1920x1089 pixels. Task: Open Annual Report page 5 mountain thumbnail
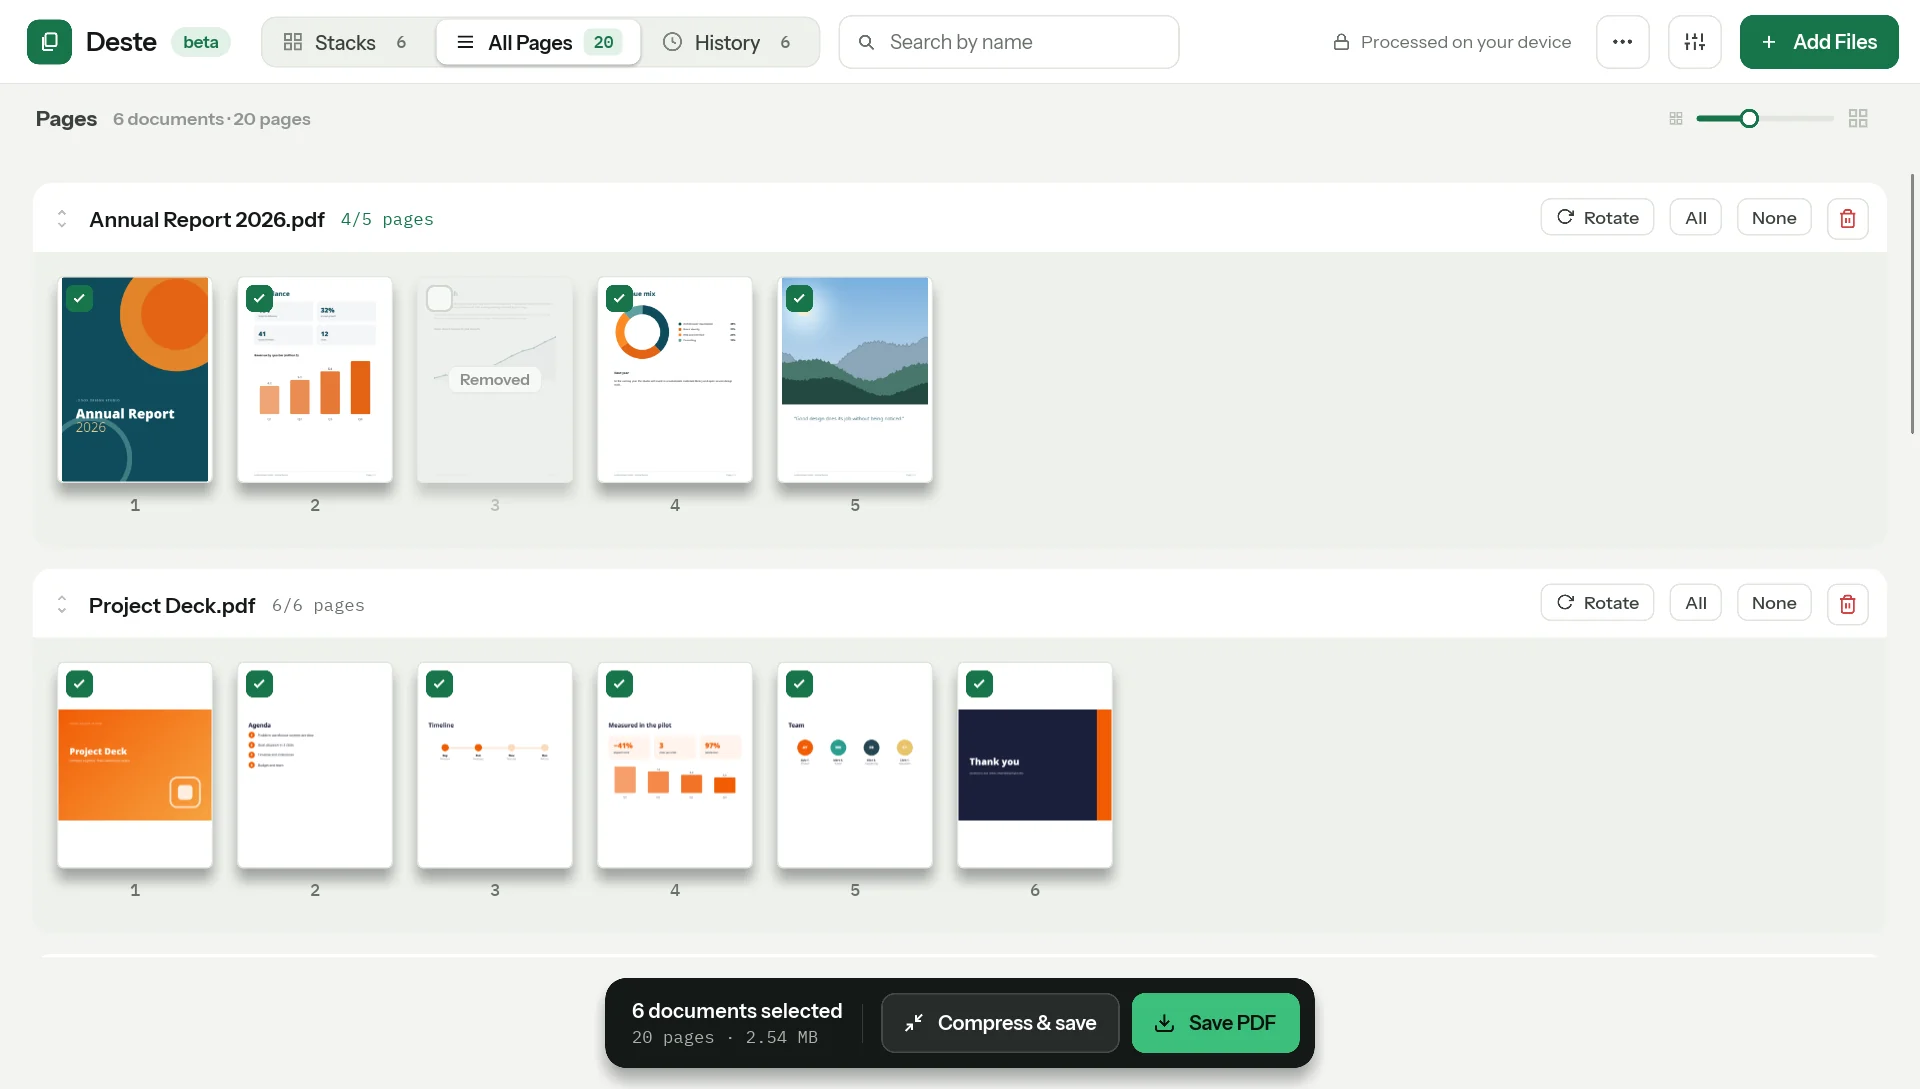pos(855,380)
